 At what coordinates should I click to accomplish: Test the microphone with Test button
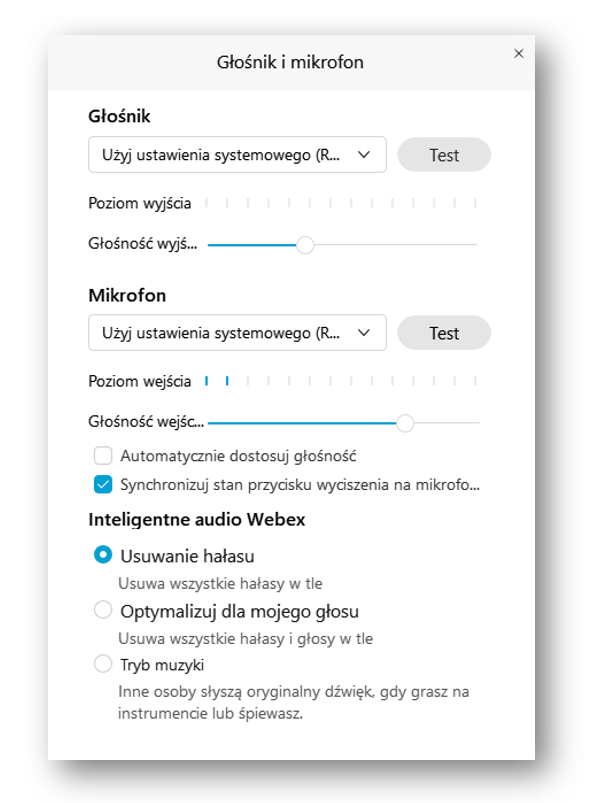pyautogui.click(x=444, y=333)
